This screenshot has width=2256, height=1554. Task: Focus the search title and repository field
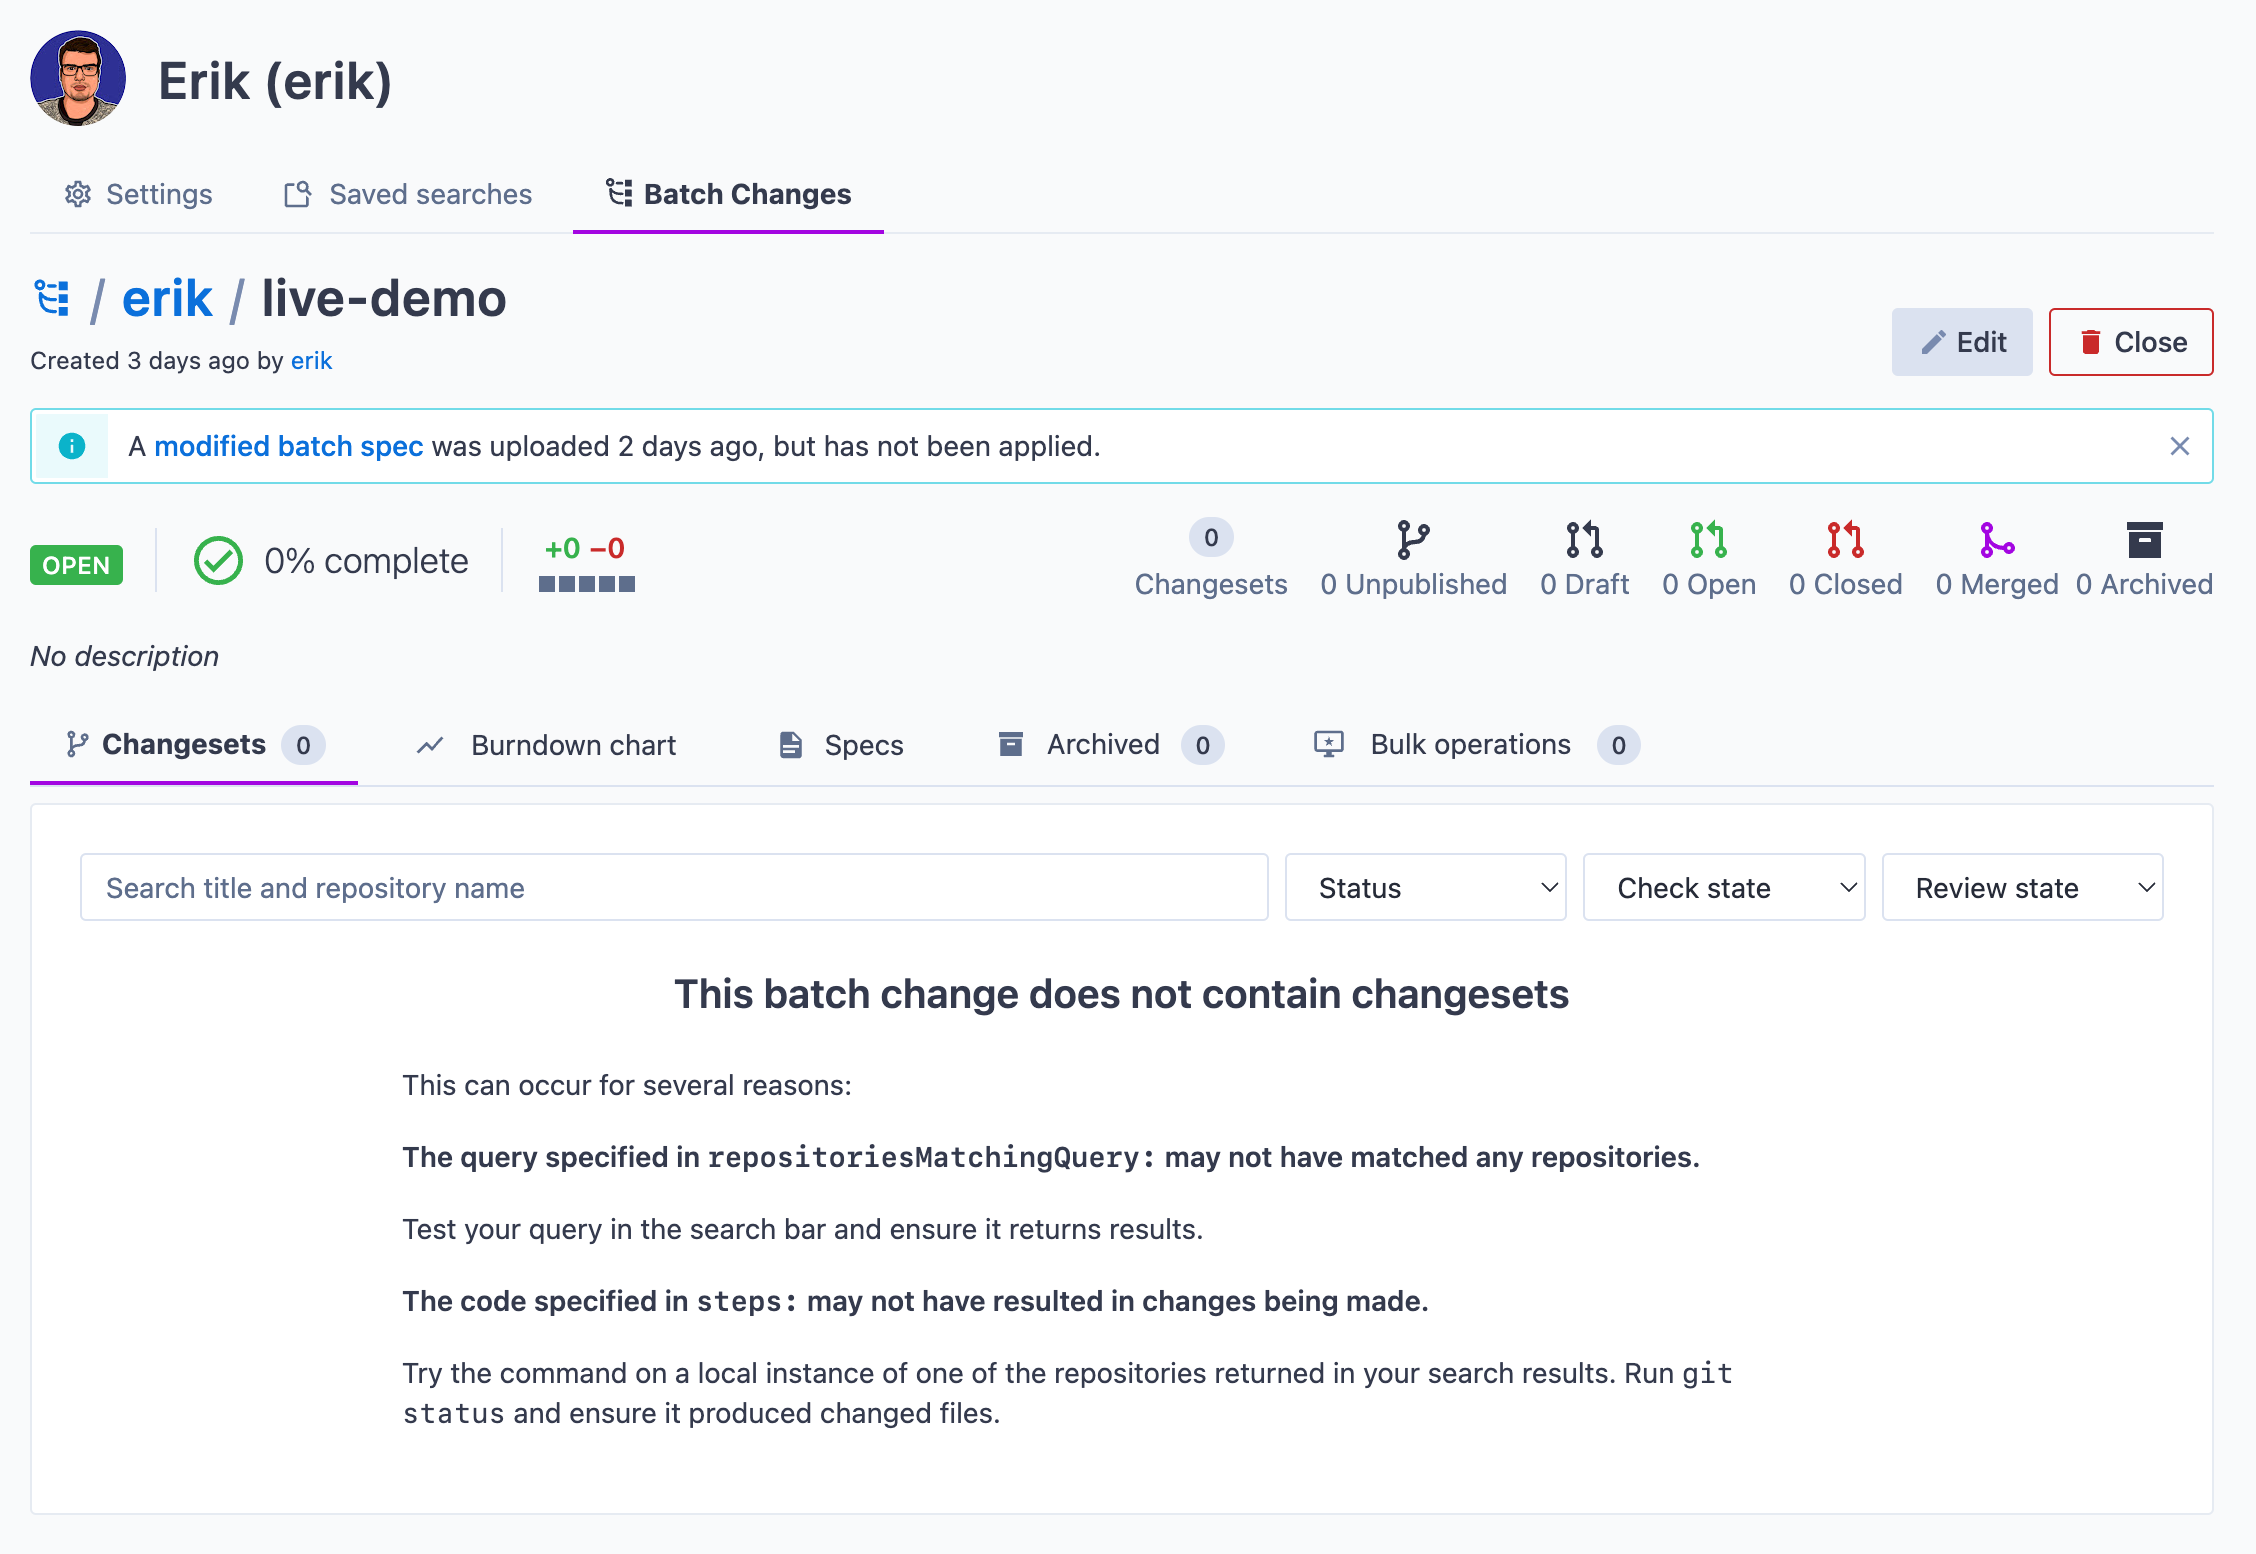(x=674, y=887)
